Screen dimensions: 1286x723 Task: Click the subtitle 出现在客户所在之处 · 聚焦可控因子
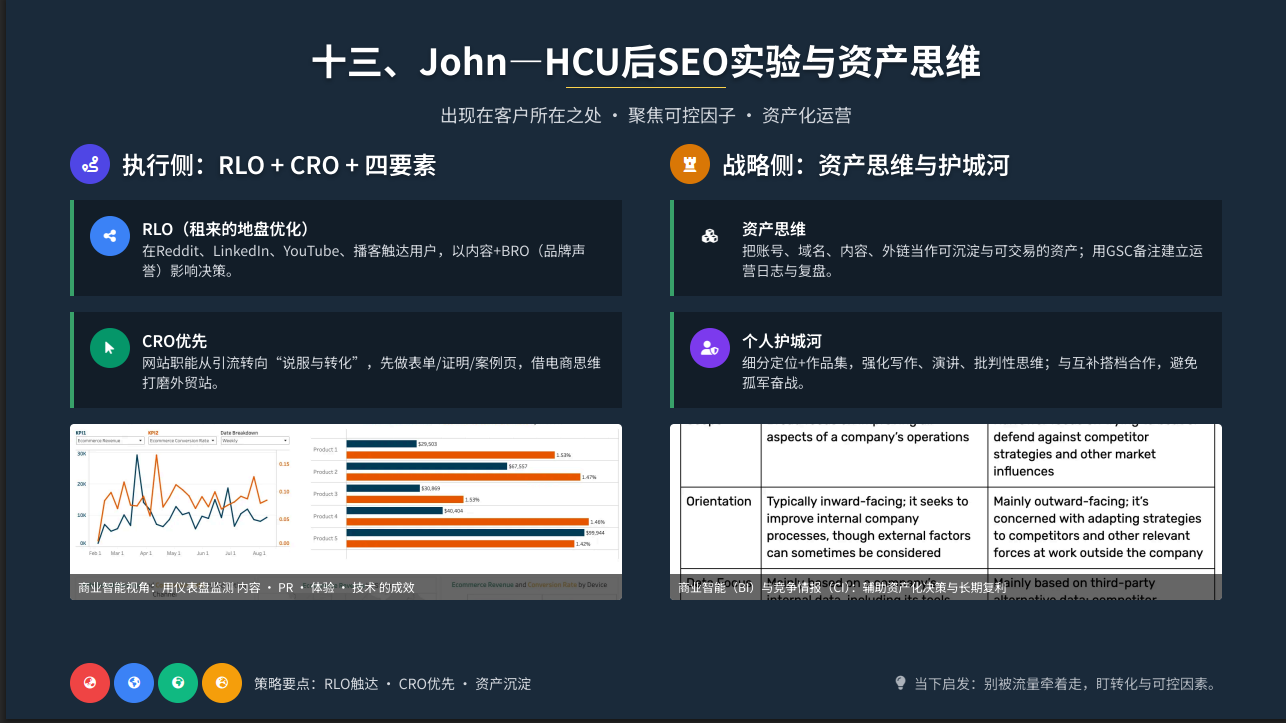tap(588, 115)
